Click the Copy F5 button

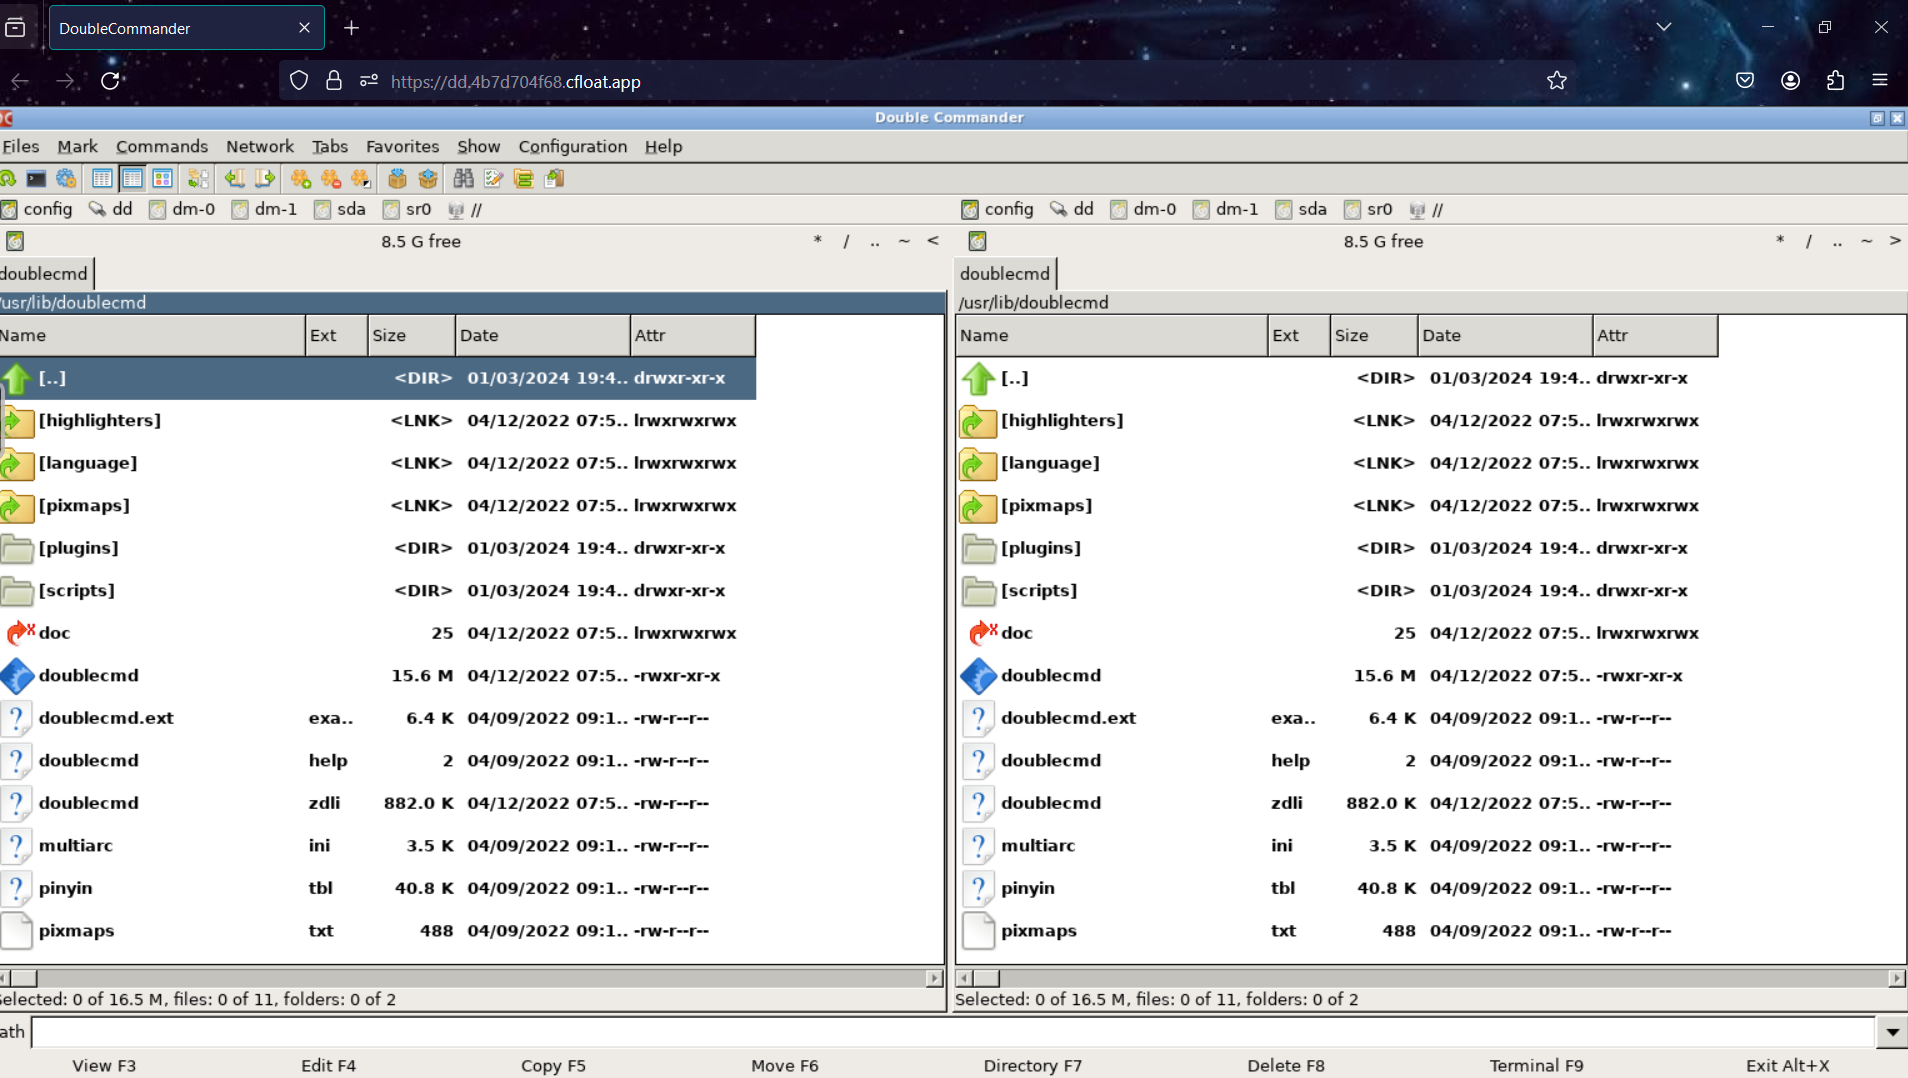(x=553, y=1065)
